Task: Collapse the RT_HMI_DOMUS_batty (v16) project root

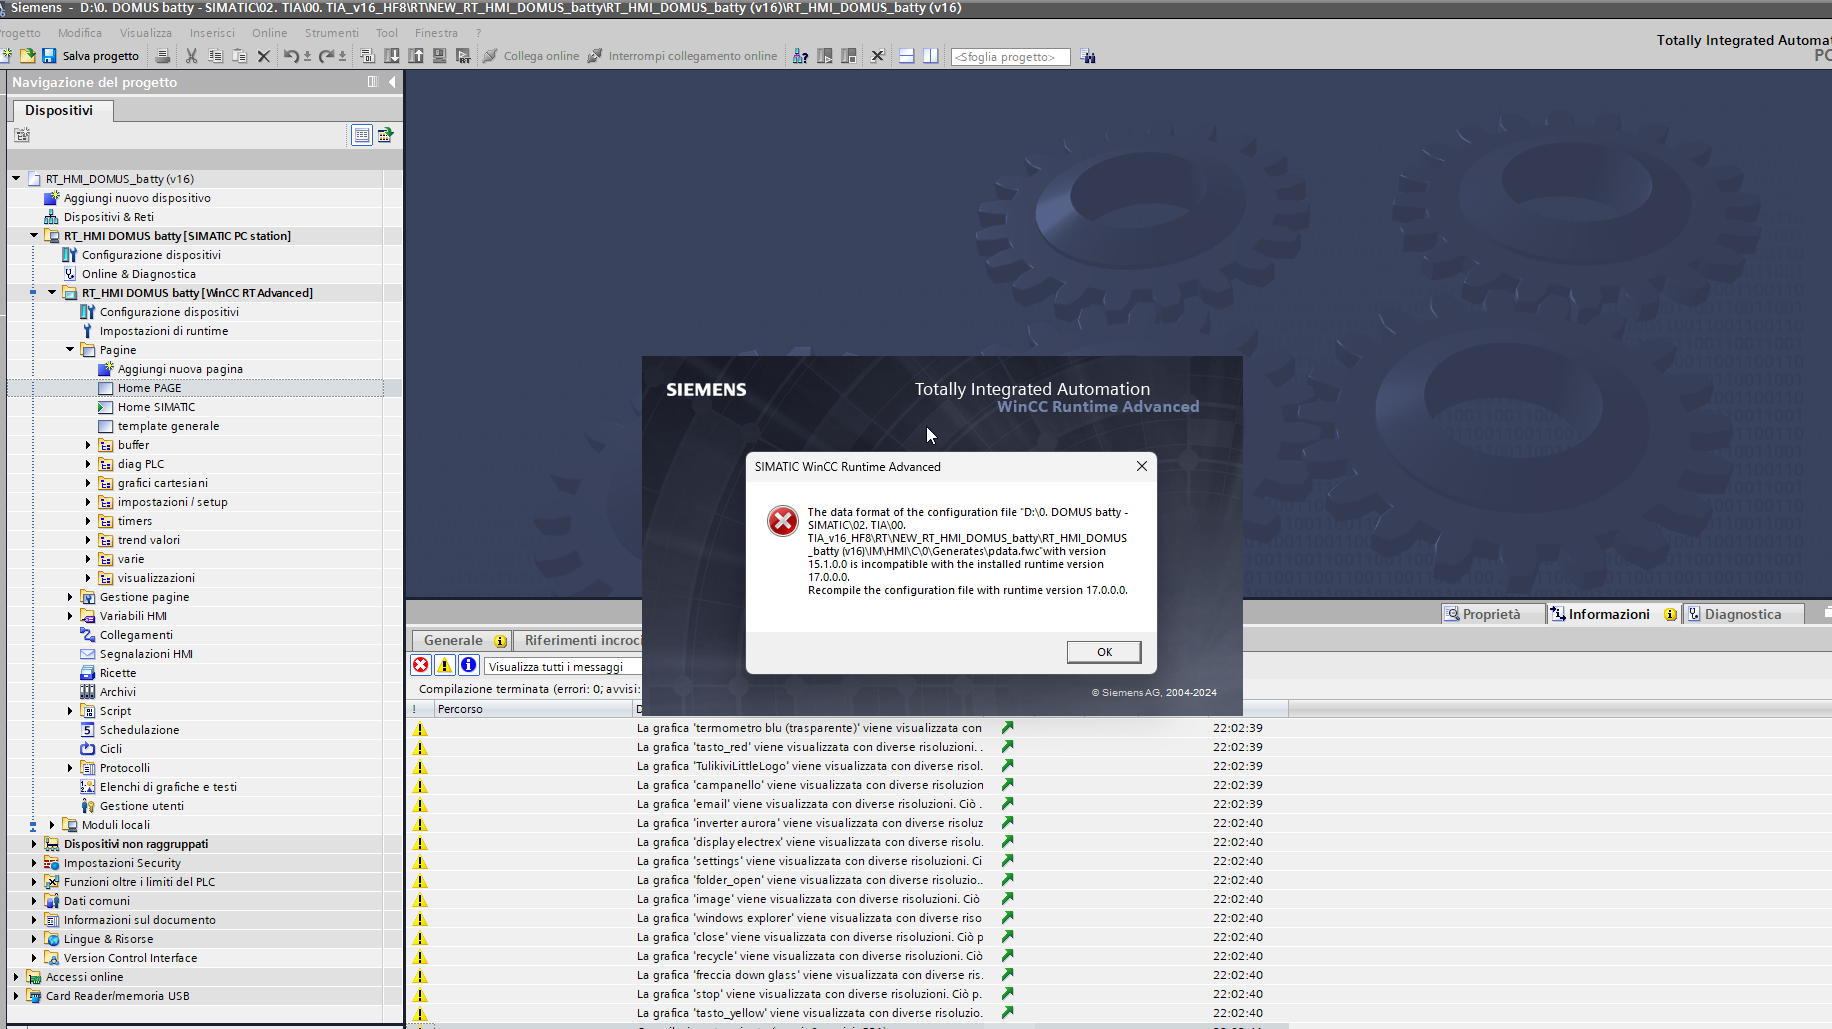Action: point(16,179)
